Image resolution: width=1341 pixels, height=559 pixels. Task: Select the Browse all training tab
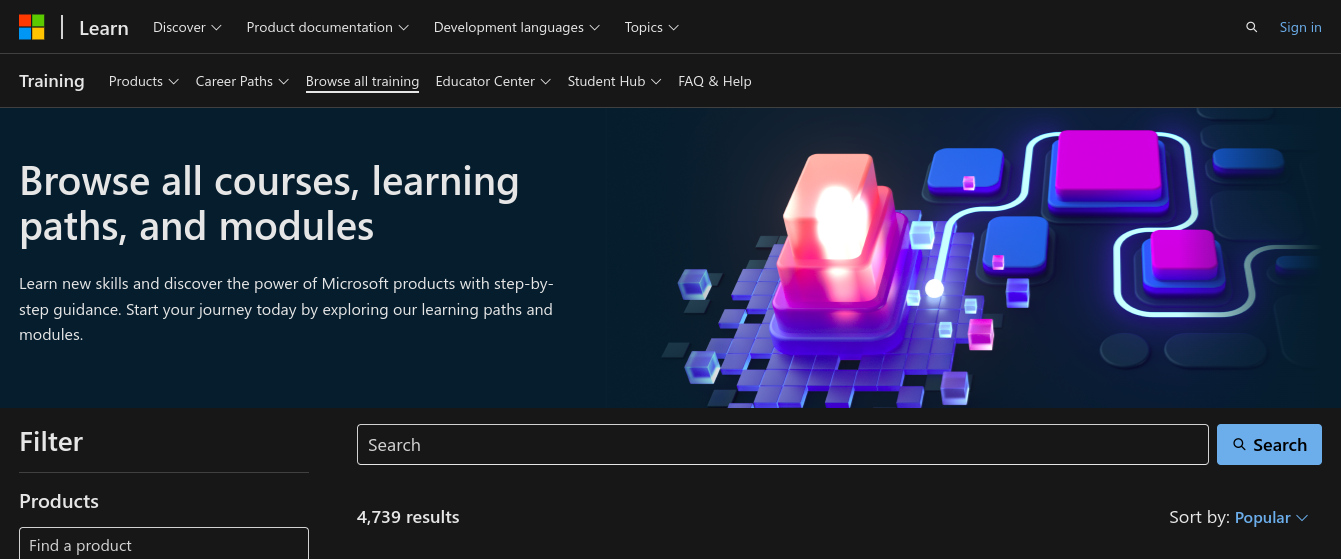click(x=362, y=81)
